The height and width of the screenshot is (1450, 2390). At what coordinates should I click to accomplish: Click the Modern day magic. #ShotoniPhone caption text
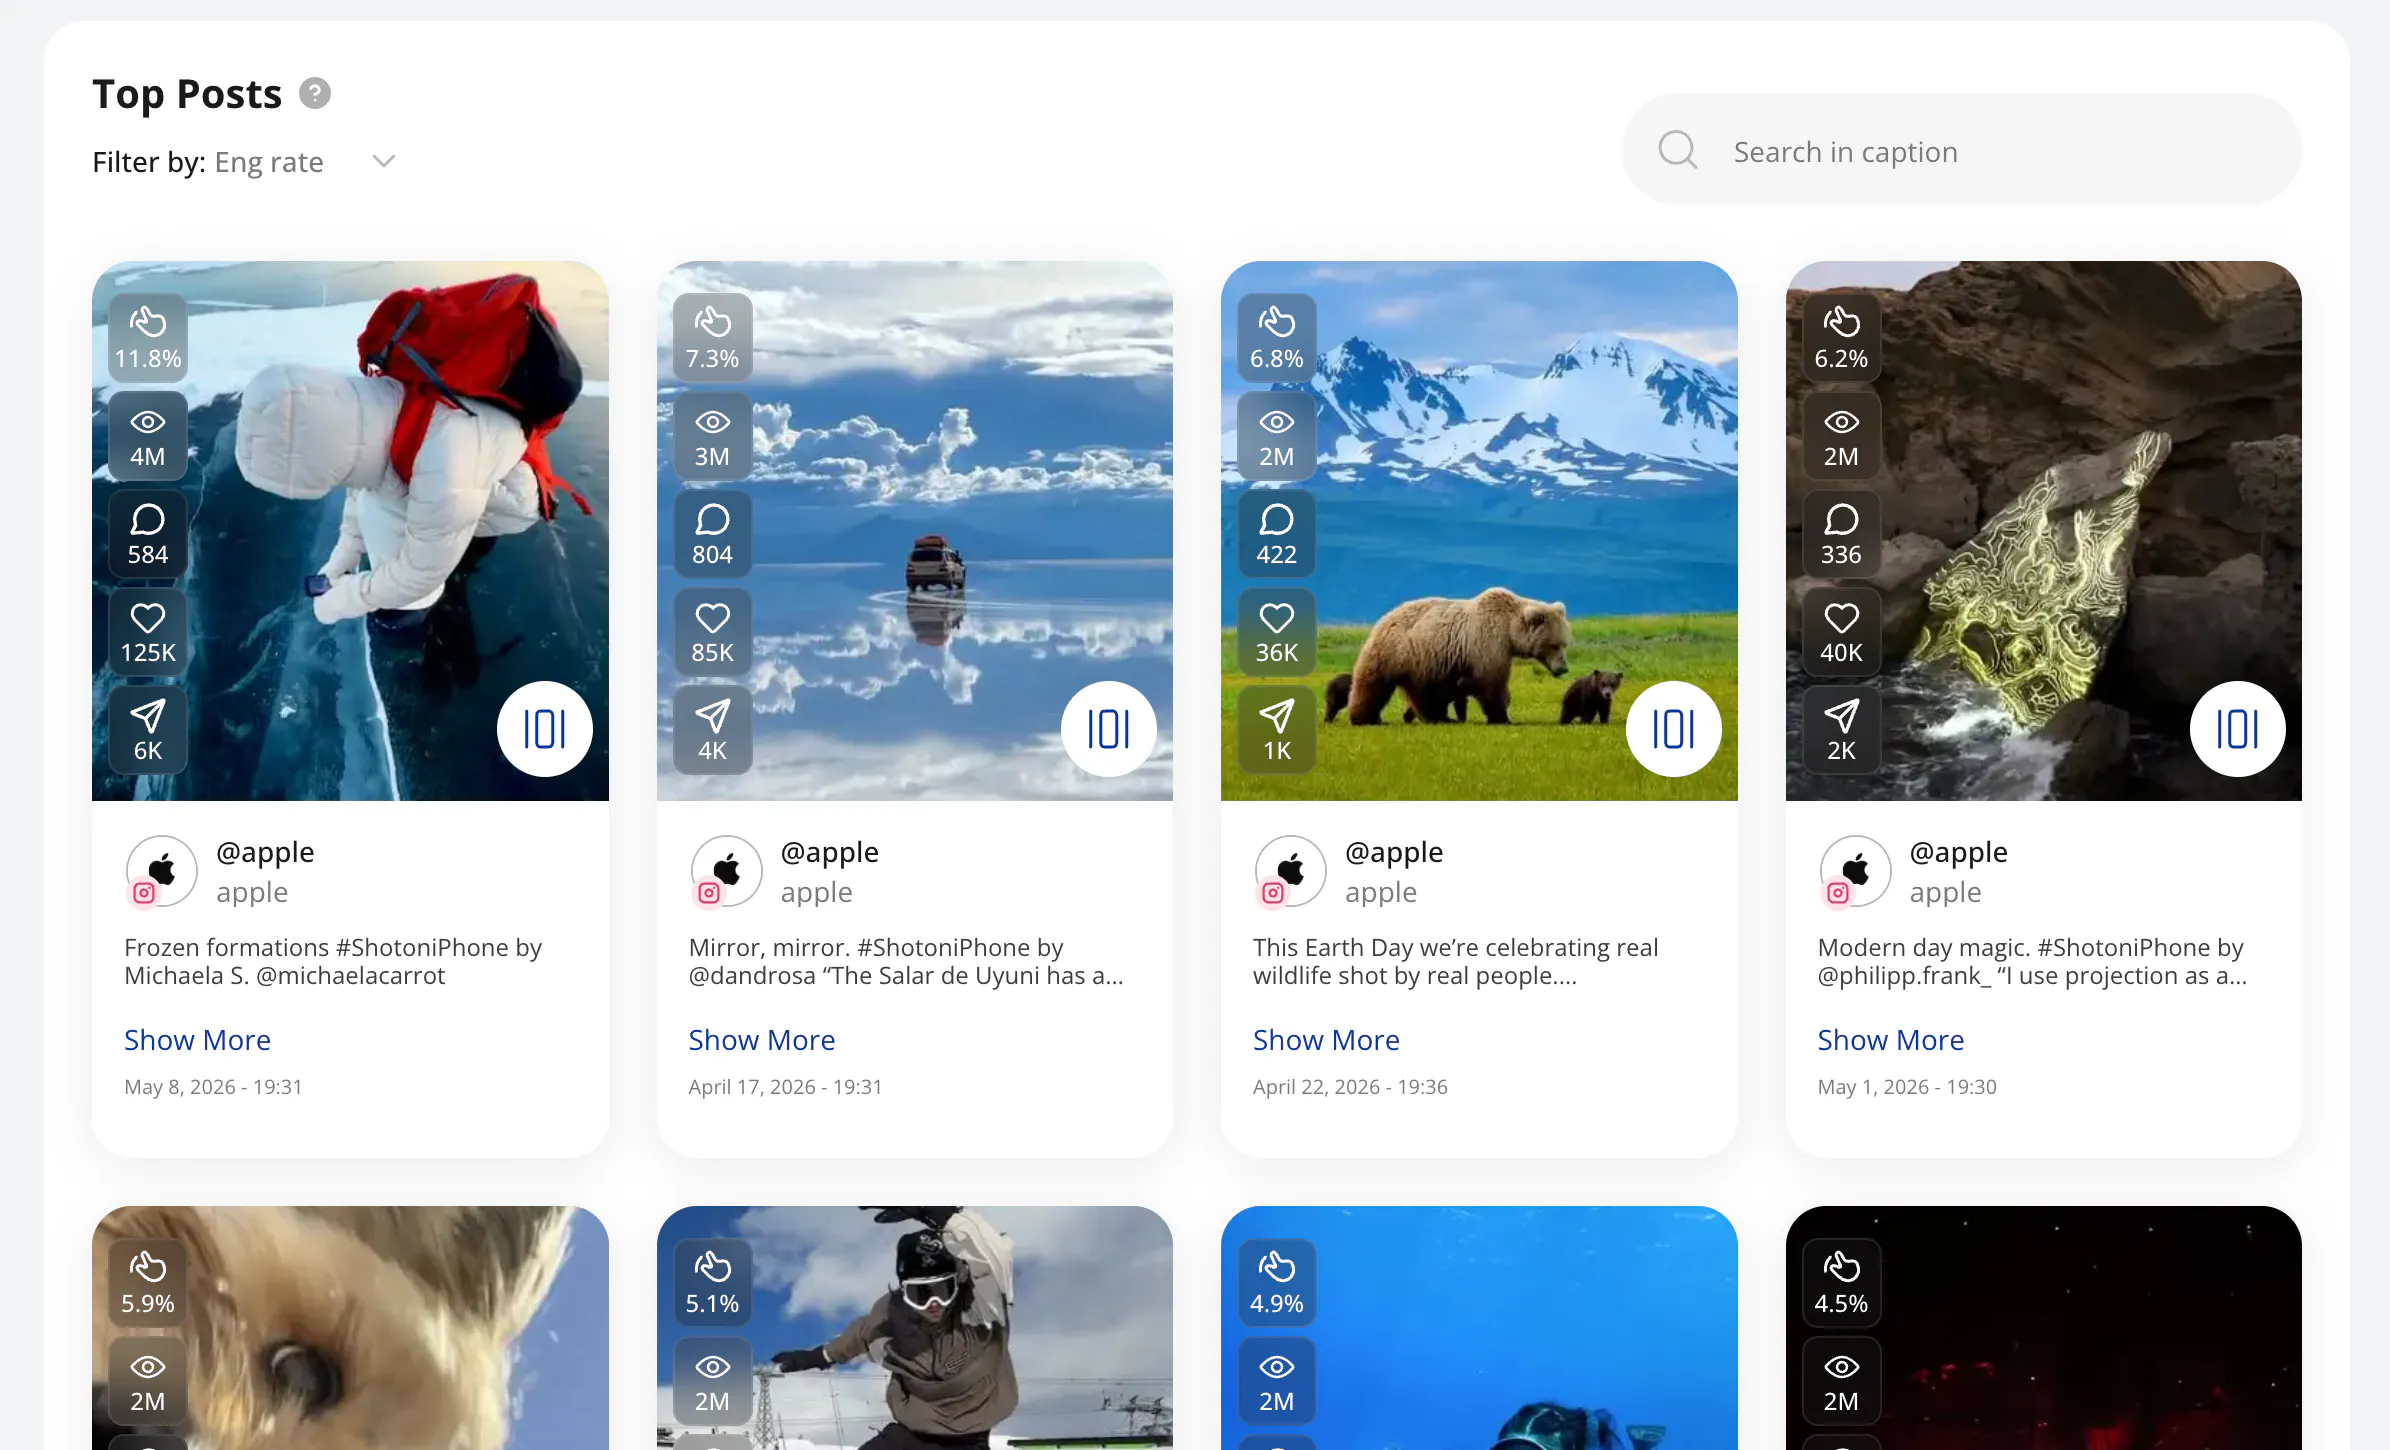(x=2032, y=961)
